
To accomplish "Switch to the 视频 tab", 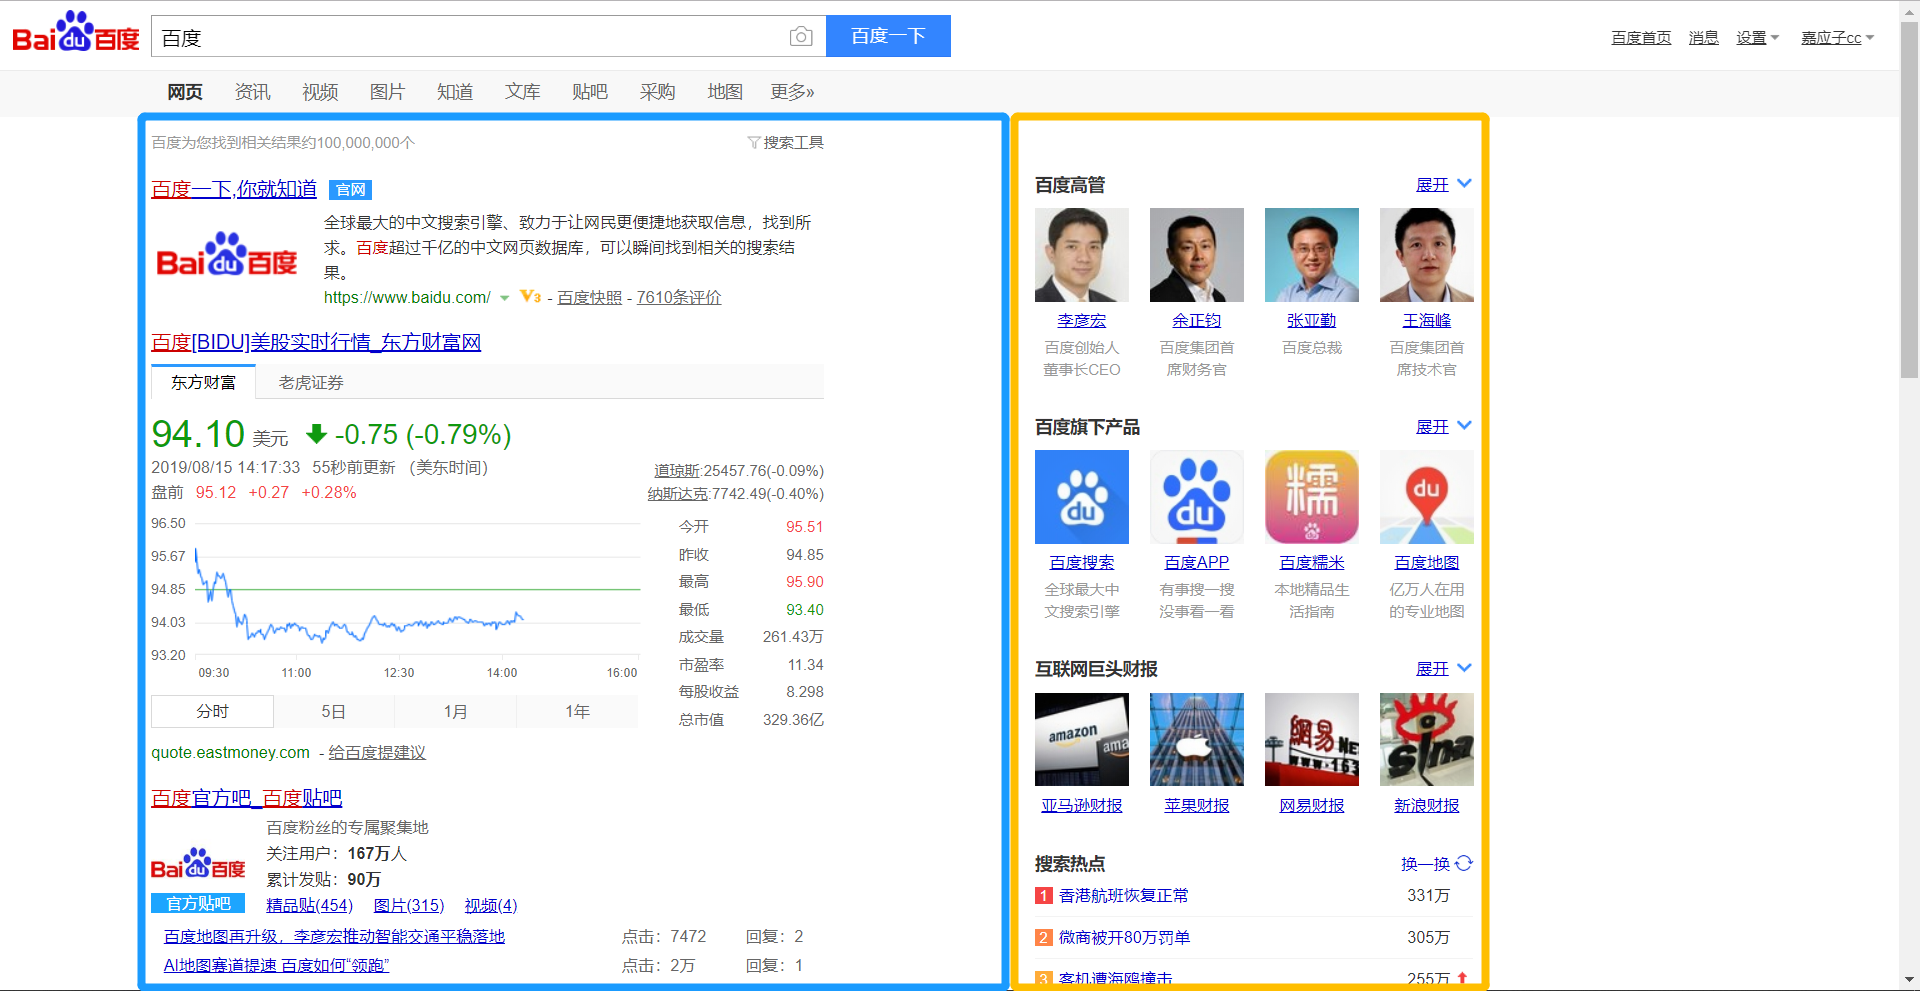I will (x=320, y=92).
